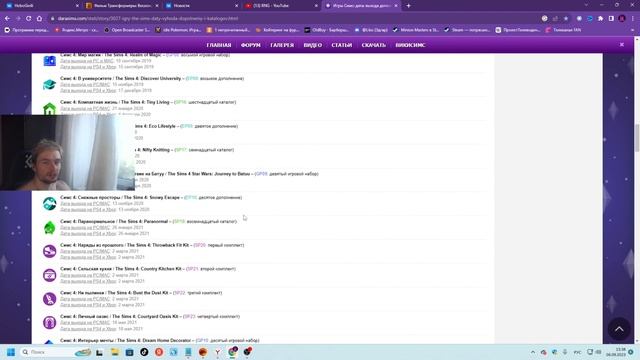Screen dimensions: 640x360
Task: Click the Tiny Living green house icon
Action: click(49, 109)
